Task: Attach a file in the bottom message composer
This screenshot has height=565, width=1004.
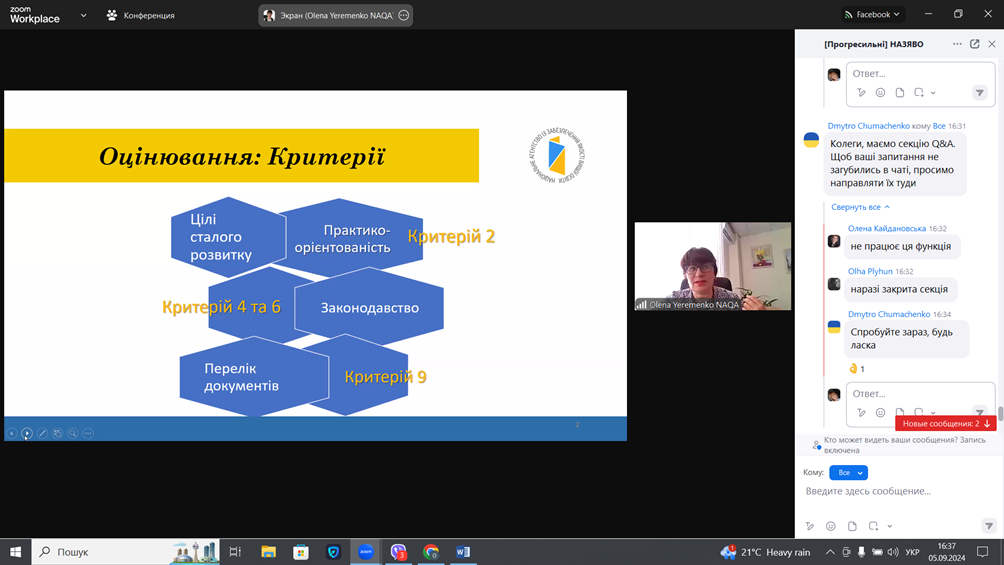Action: click(852, 526)
